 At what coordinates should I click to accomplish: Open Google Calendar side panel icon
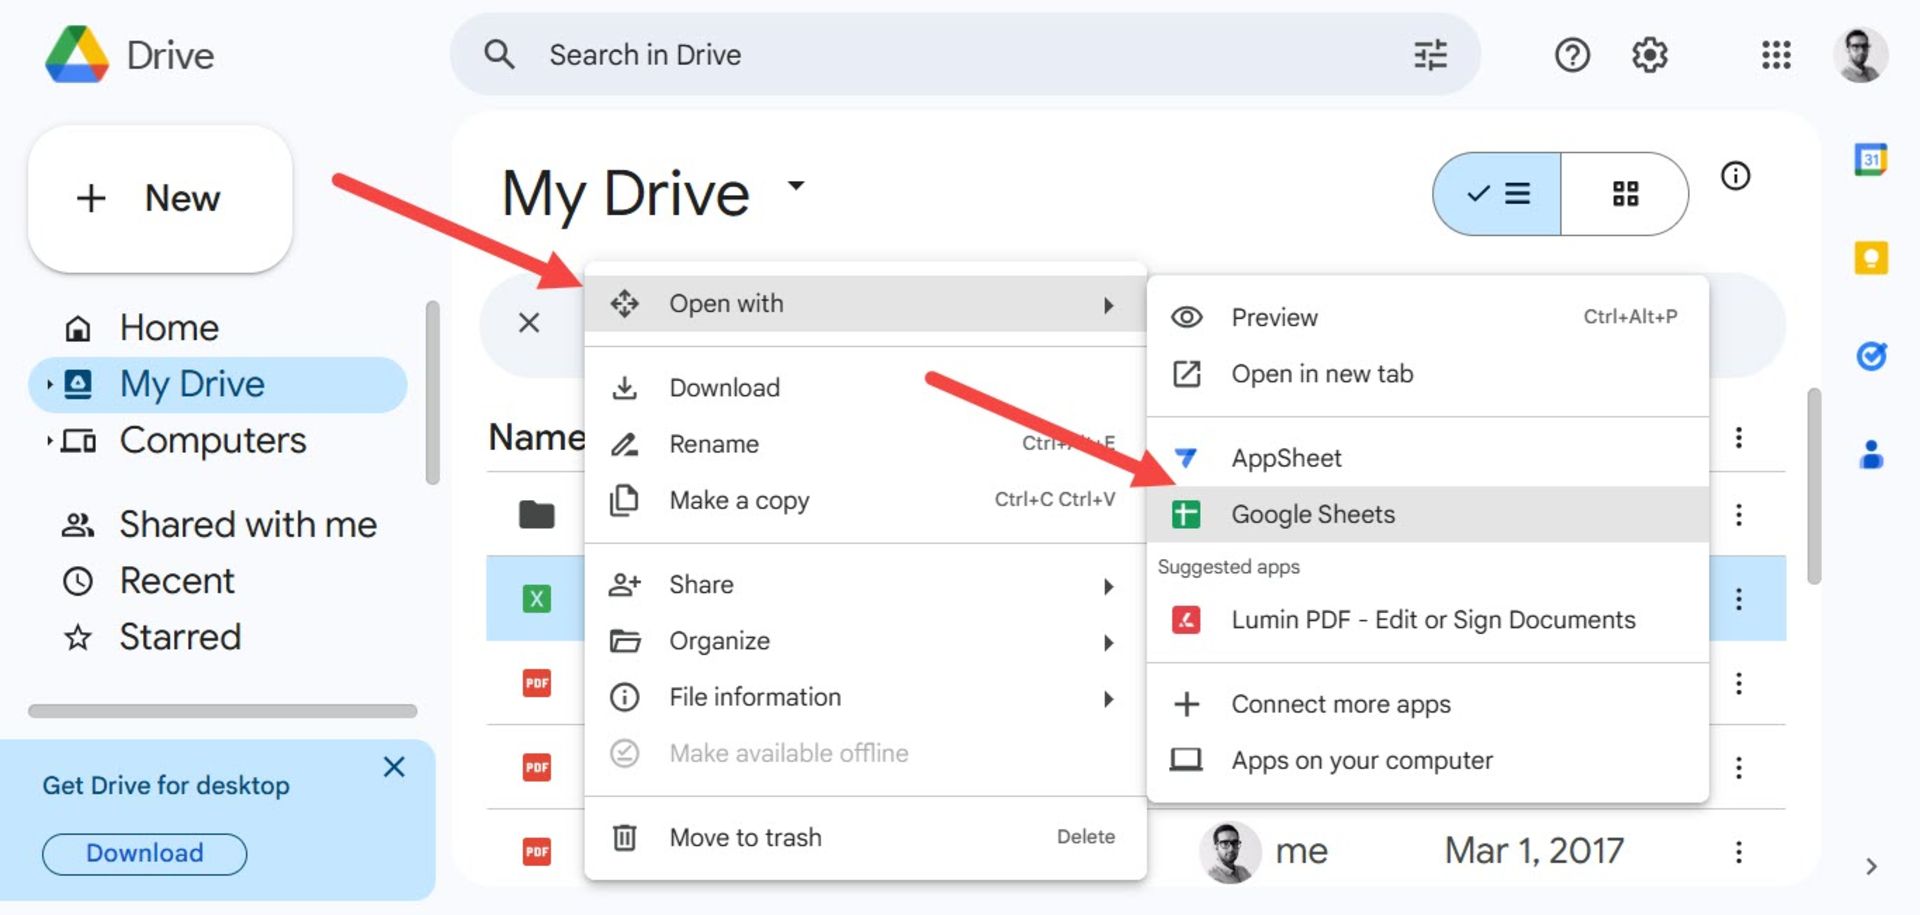click(x=1870, y=160)
